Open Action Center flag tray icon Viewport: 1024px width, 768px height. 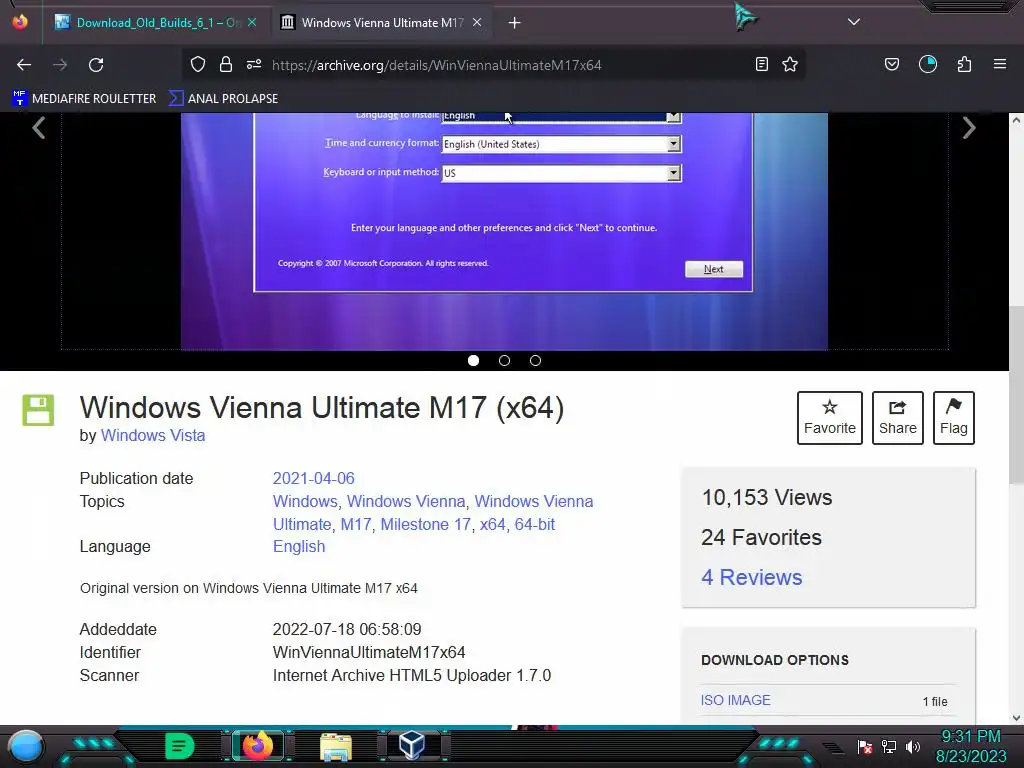(x=865, y=746)
